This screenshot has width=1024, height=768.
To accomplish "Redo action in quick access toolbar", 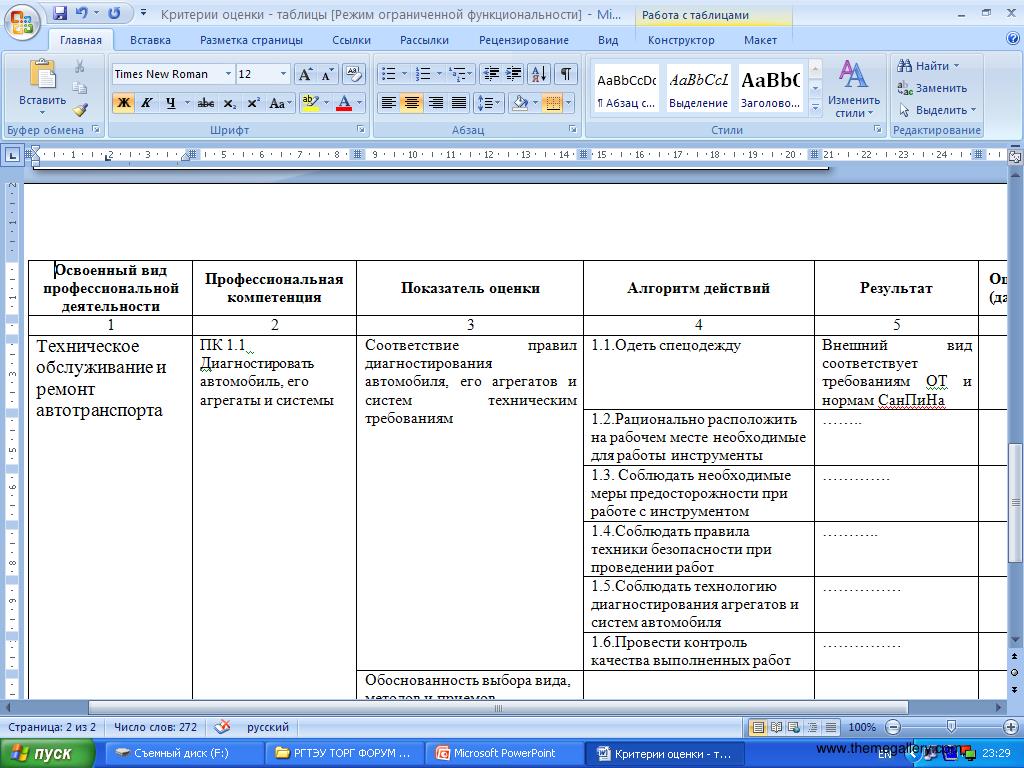I will coord(114,13).
